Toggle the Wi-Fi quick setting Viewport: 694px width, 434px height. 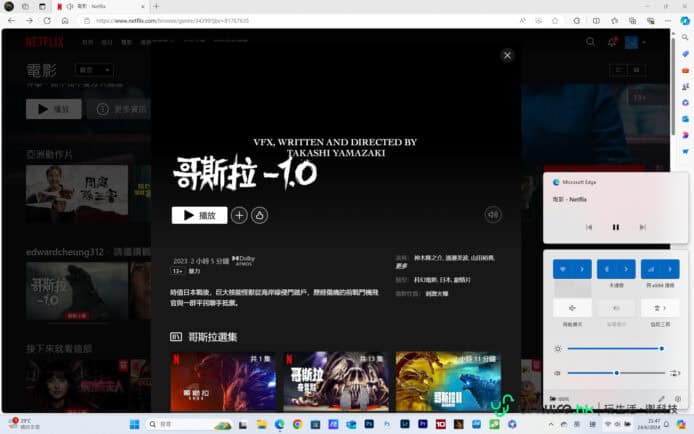[563, 269]
